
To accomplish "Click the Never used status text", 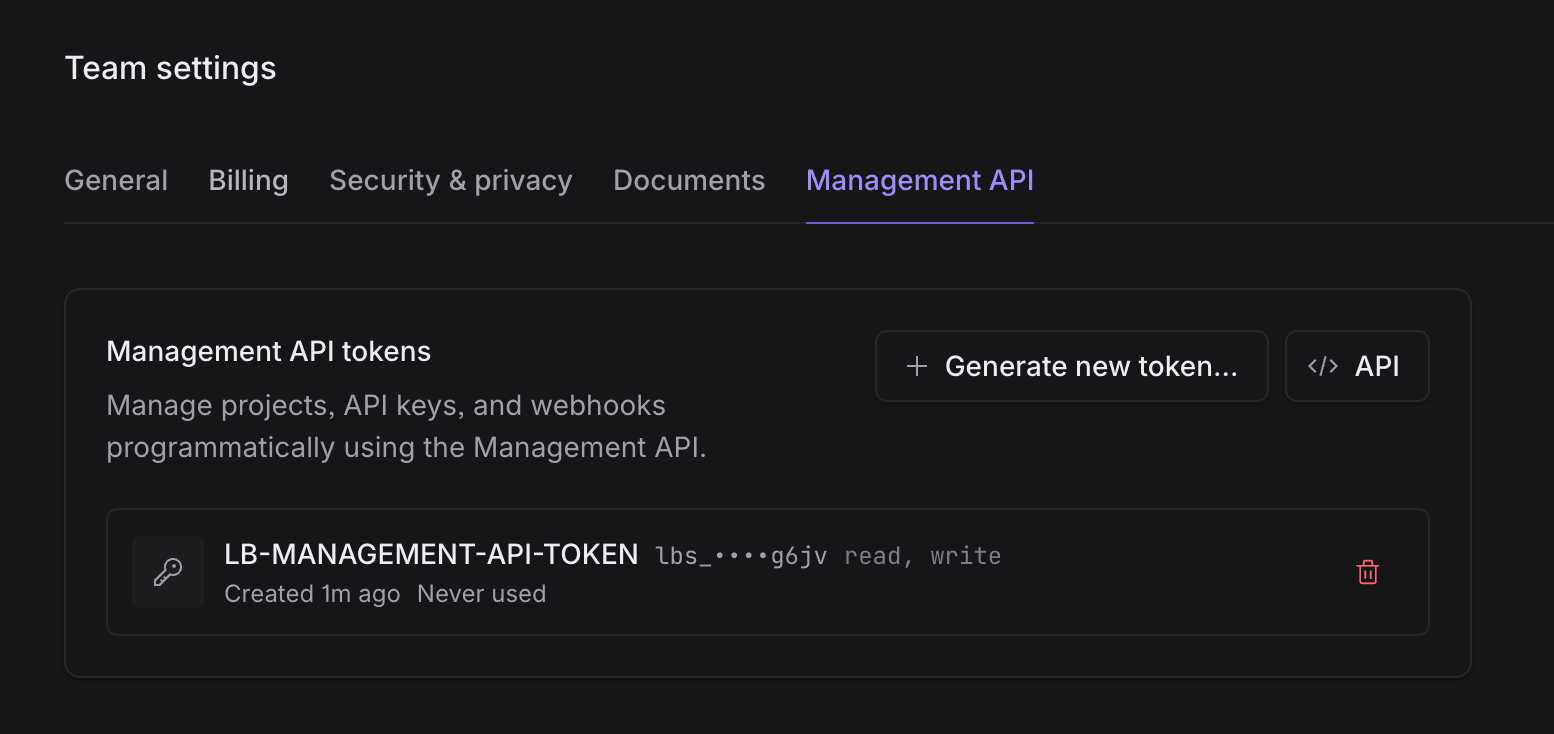I will pyautogui.click(x=481, y=593).
